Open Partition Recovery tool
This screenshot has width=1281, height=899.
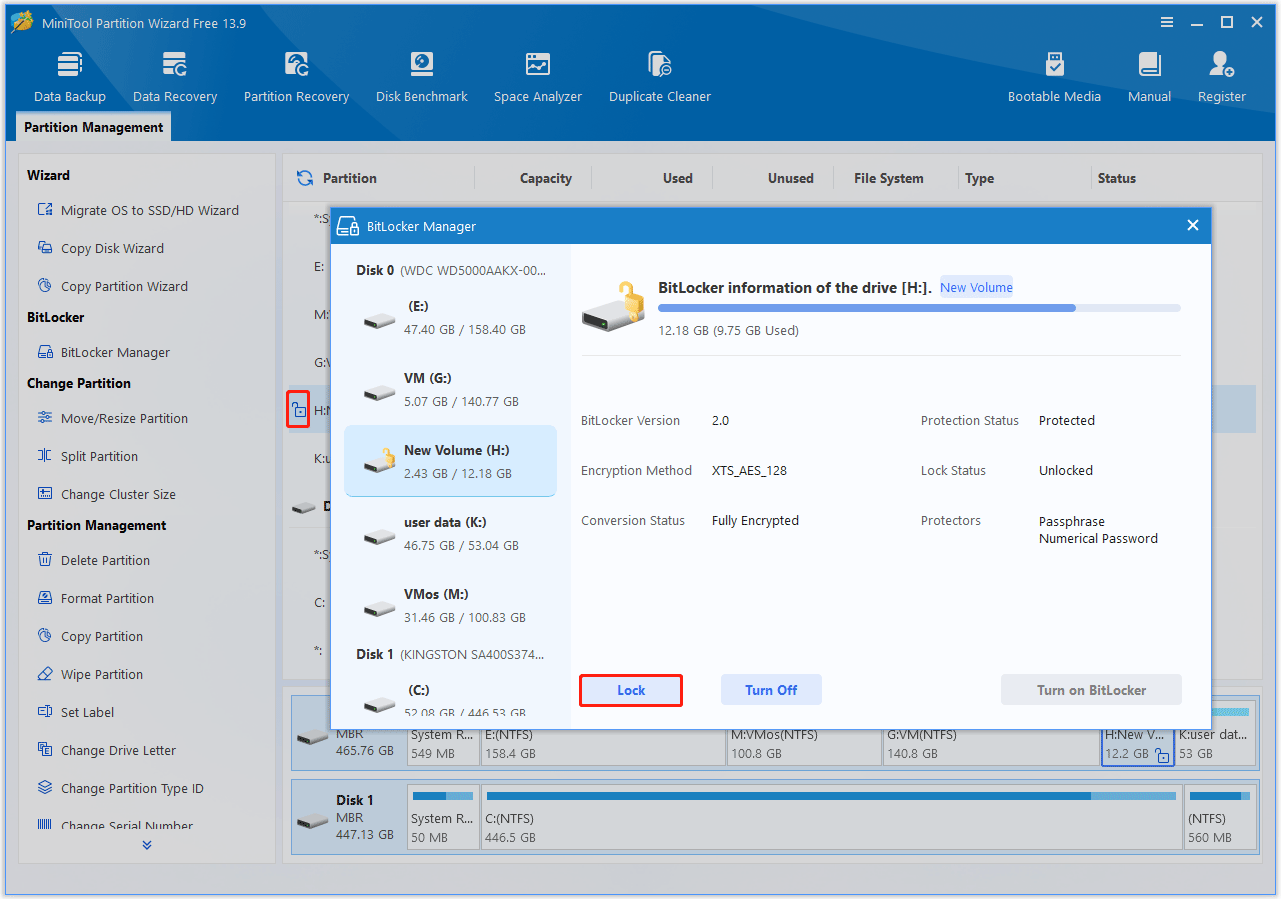[296, 77]
